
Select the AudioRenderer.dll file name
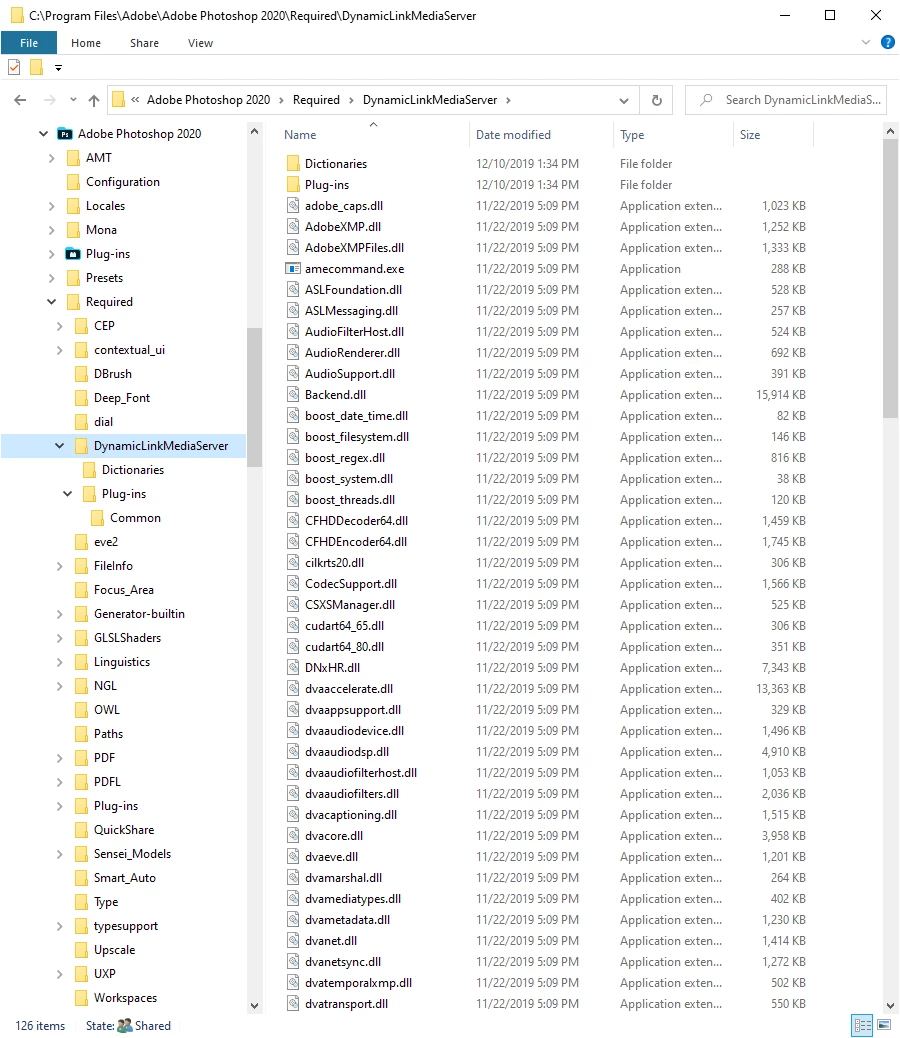pos(352,353)
